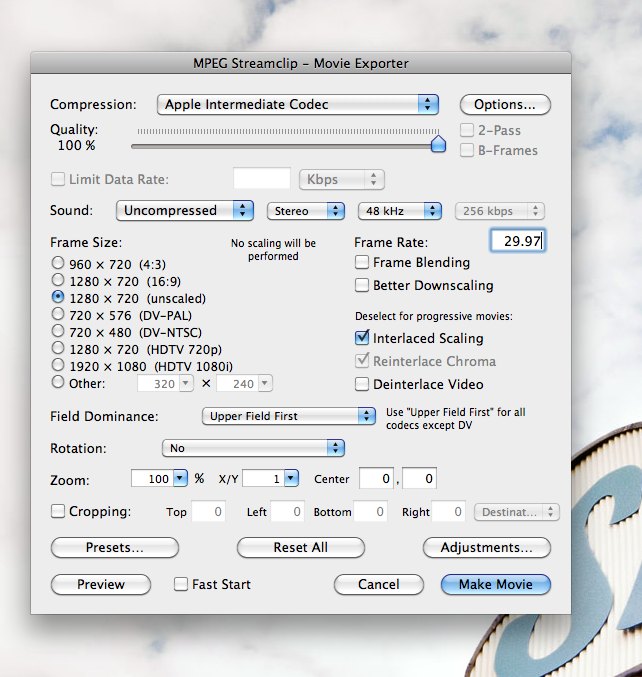Open the Field Dominance dropdown
642x677 pixels.
click(x=289, y=416)
